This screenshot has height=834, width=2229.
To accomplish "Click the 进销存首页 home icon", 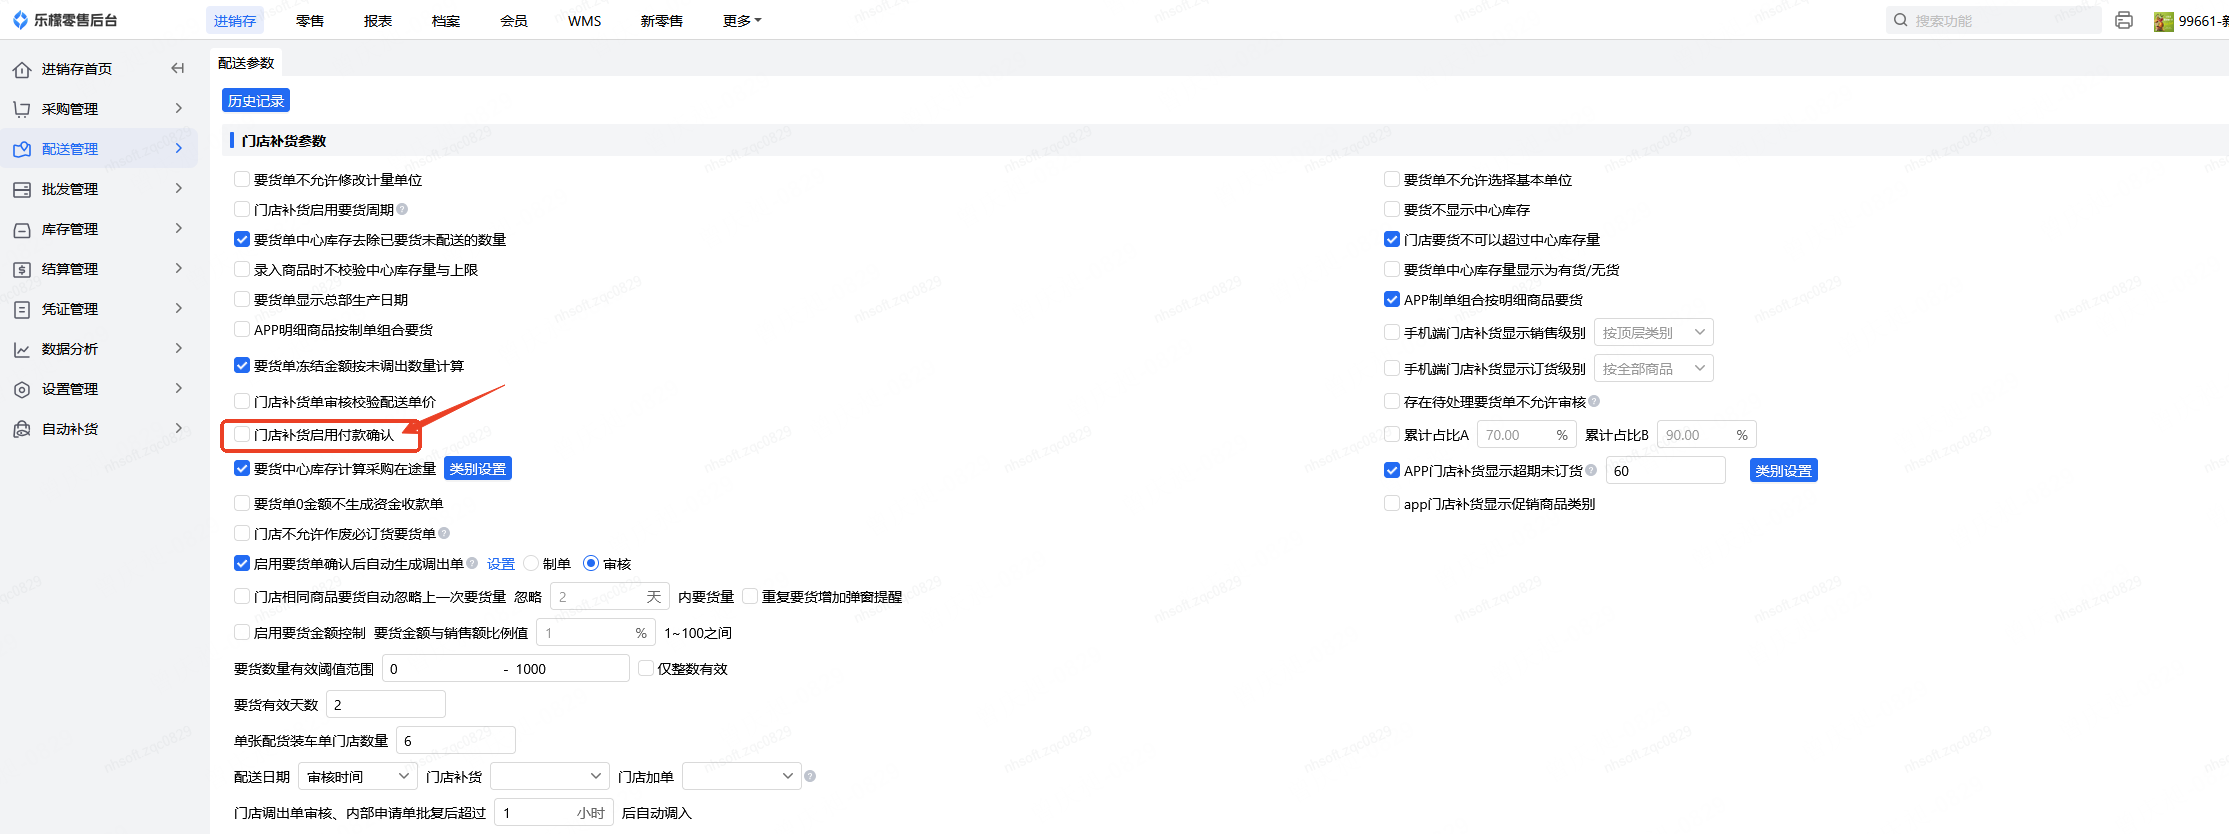I will pyautogui.click(x=22, y=69).
